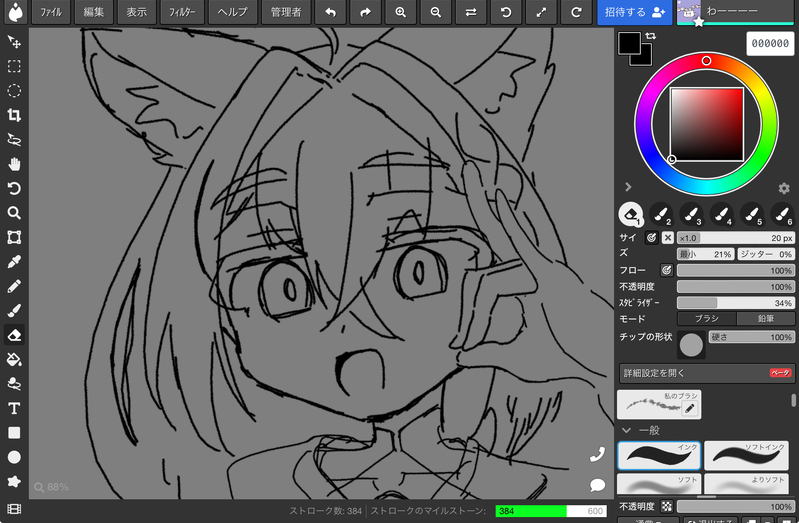799x523 pixels.
Task: Set mode to ブラシ
Action: coord(706,319)
